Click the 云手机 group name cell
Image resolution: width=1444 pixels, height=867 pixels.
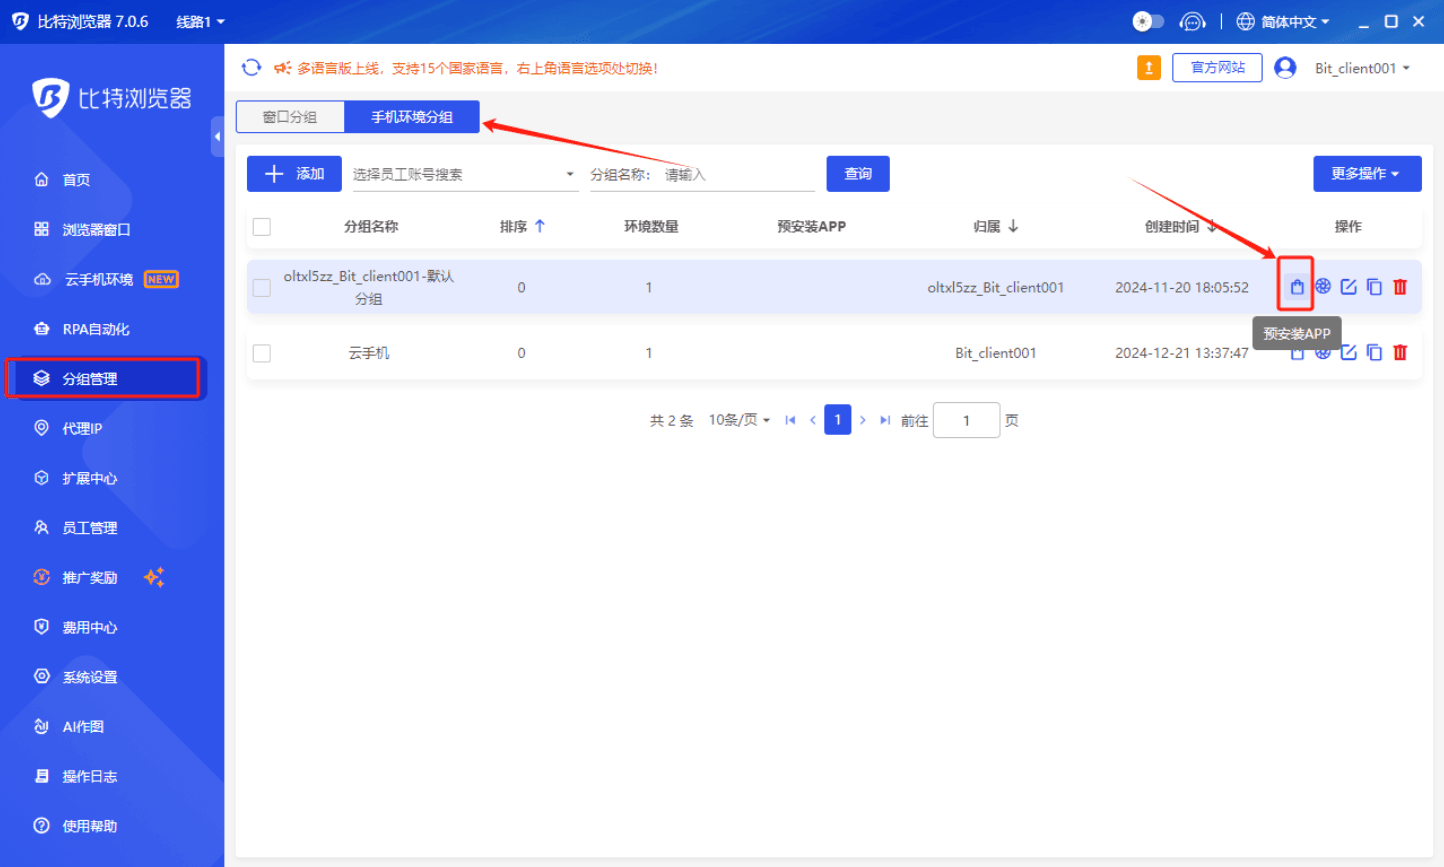pyautogui.click(x=369, y=353)
